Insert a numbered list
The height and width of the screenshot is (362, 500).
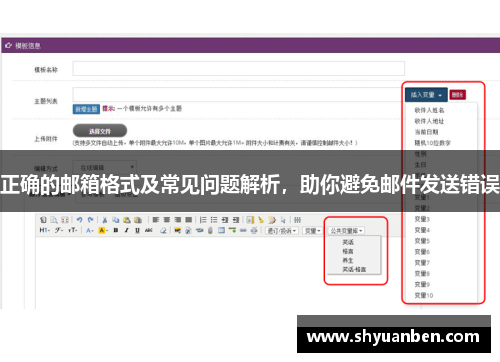click(x=203, y=220)
